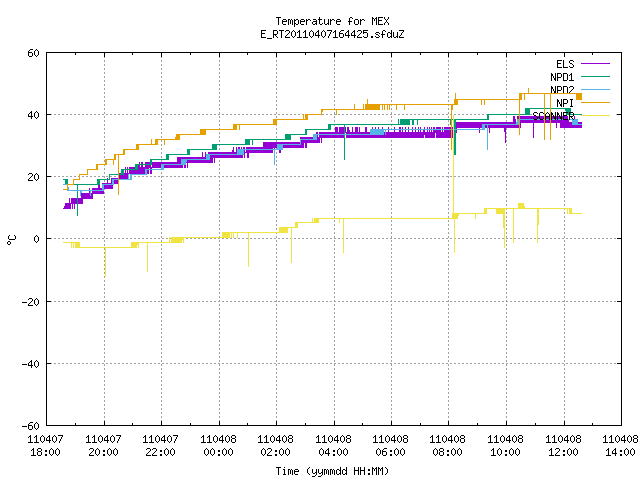
Task: Click the x-axis tick 110408 08:00
Action: coord(448,446)
